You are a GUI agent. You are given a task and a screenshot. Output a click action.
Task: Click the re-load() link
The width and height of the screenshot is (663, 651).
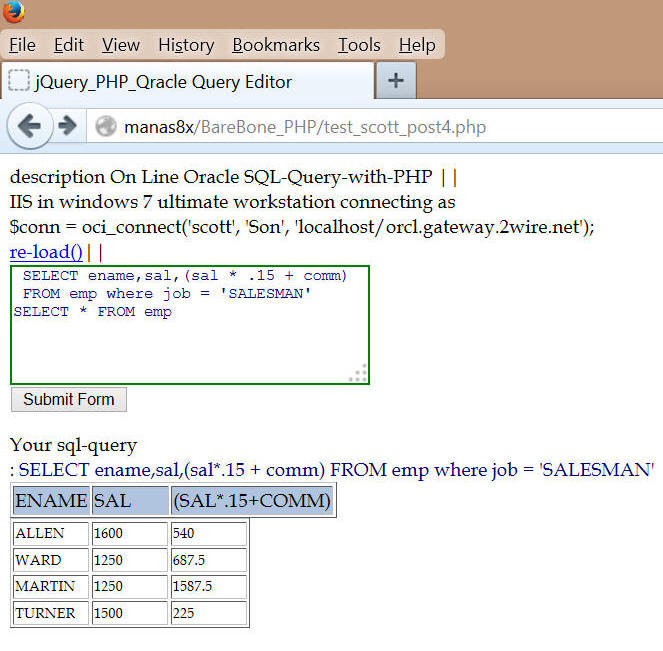pos(46,252)
